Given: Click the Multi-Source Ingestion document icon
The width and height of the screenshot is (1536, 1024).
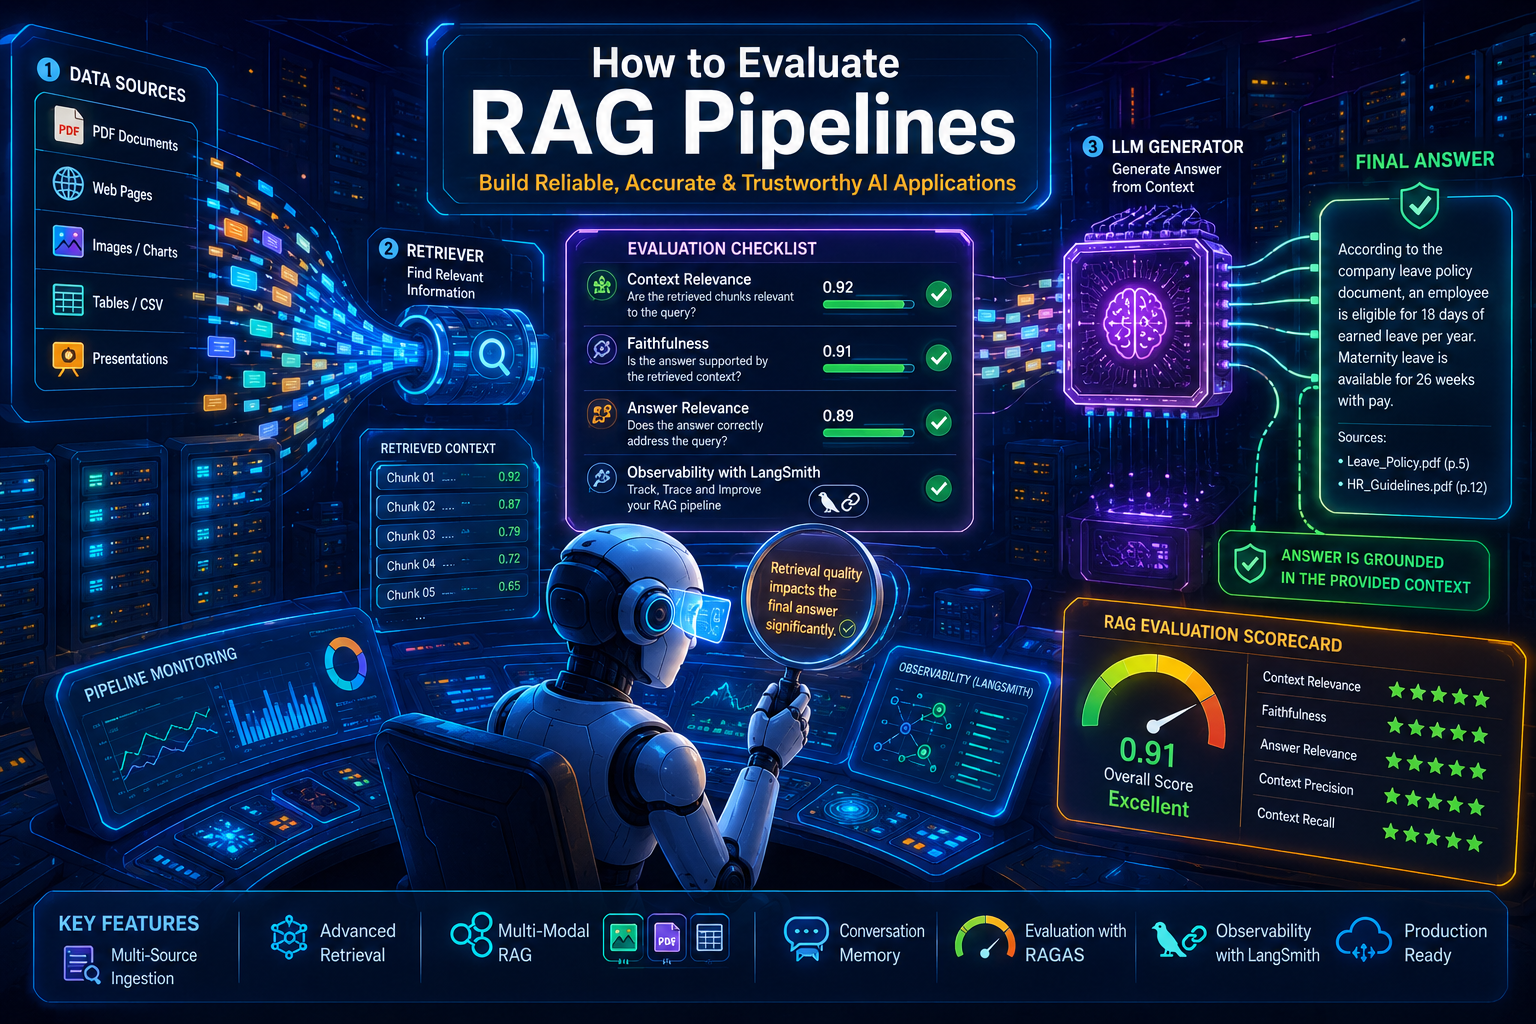Looking at the screenshot, I should 81,965.
